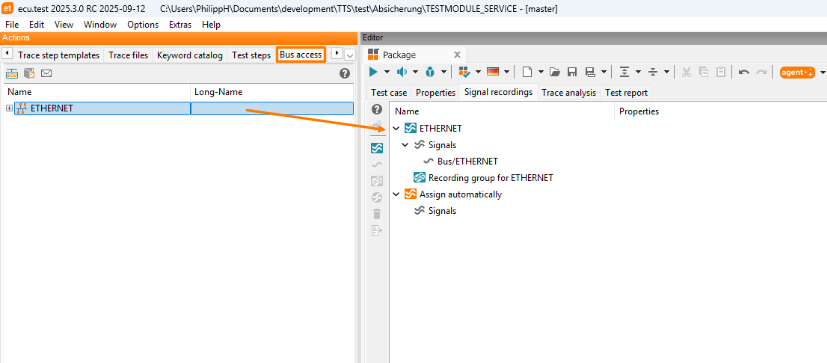Click the speaker icon in Editor toolbar
Screen dimensions: 827x363
[x=402, y=72]
